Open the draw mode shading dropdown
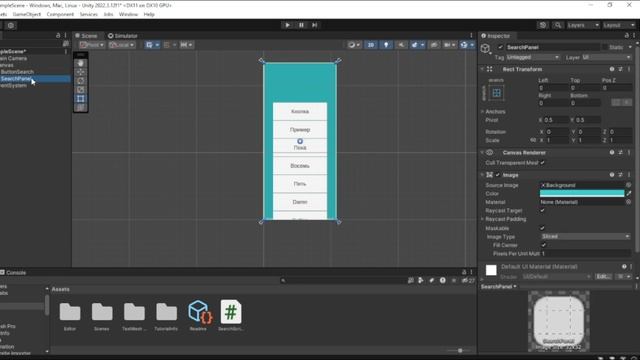 coord(353,45)
